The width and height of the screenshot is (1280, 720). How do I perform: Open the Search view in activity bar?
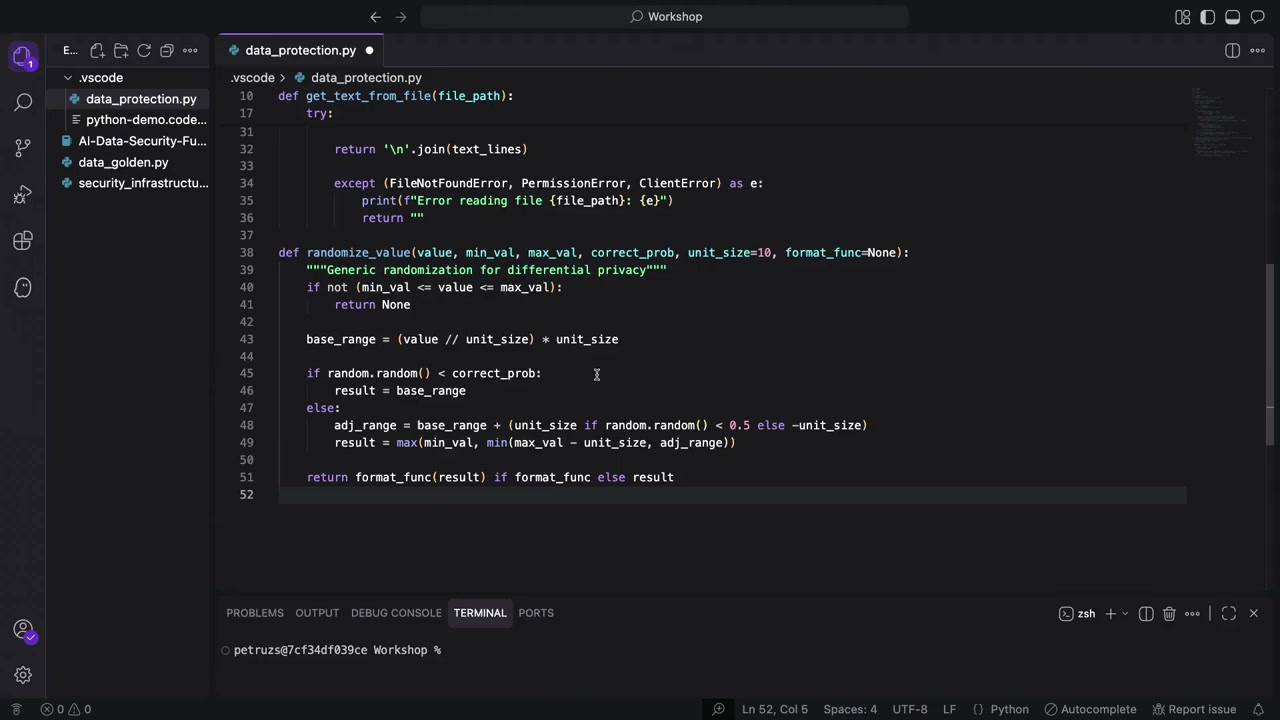click(23, 102)
